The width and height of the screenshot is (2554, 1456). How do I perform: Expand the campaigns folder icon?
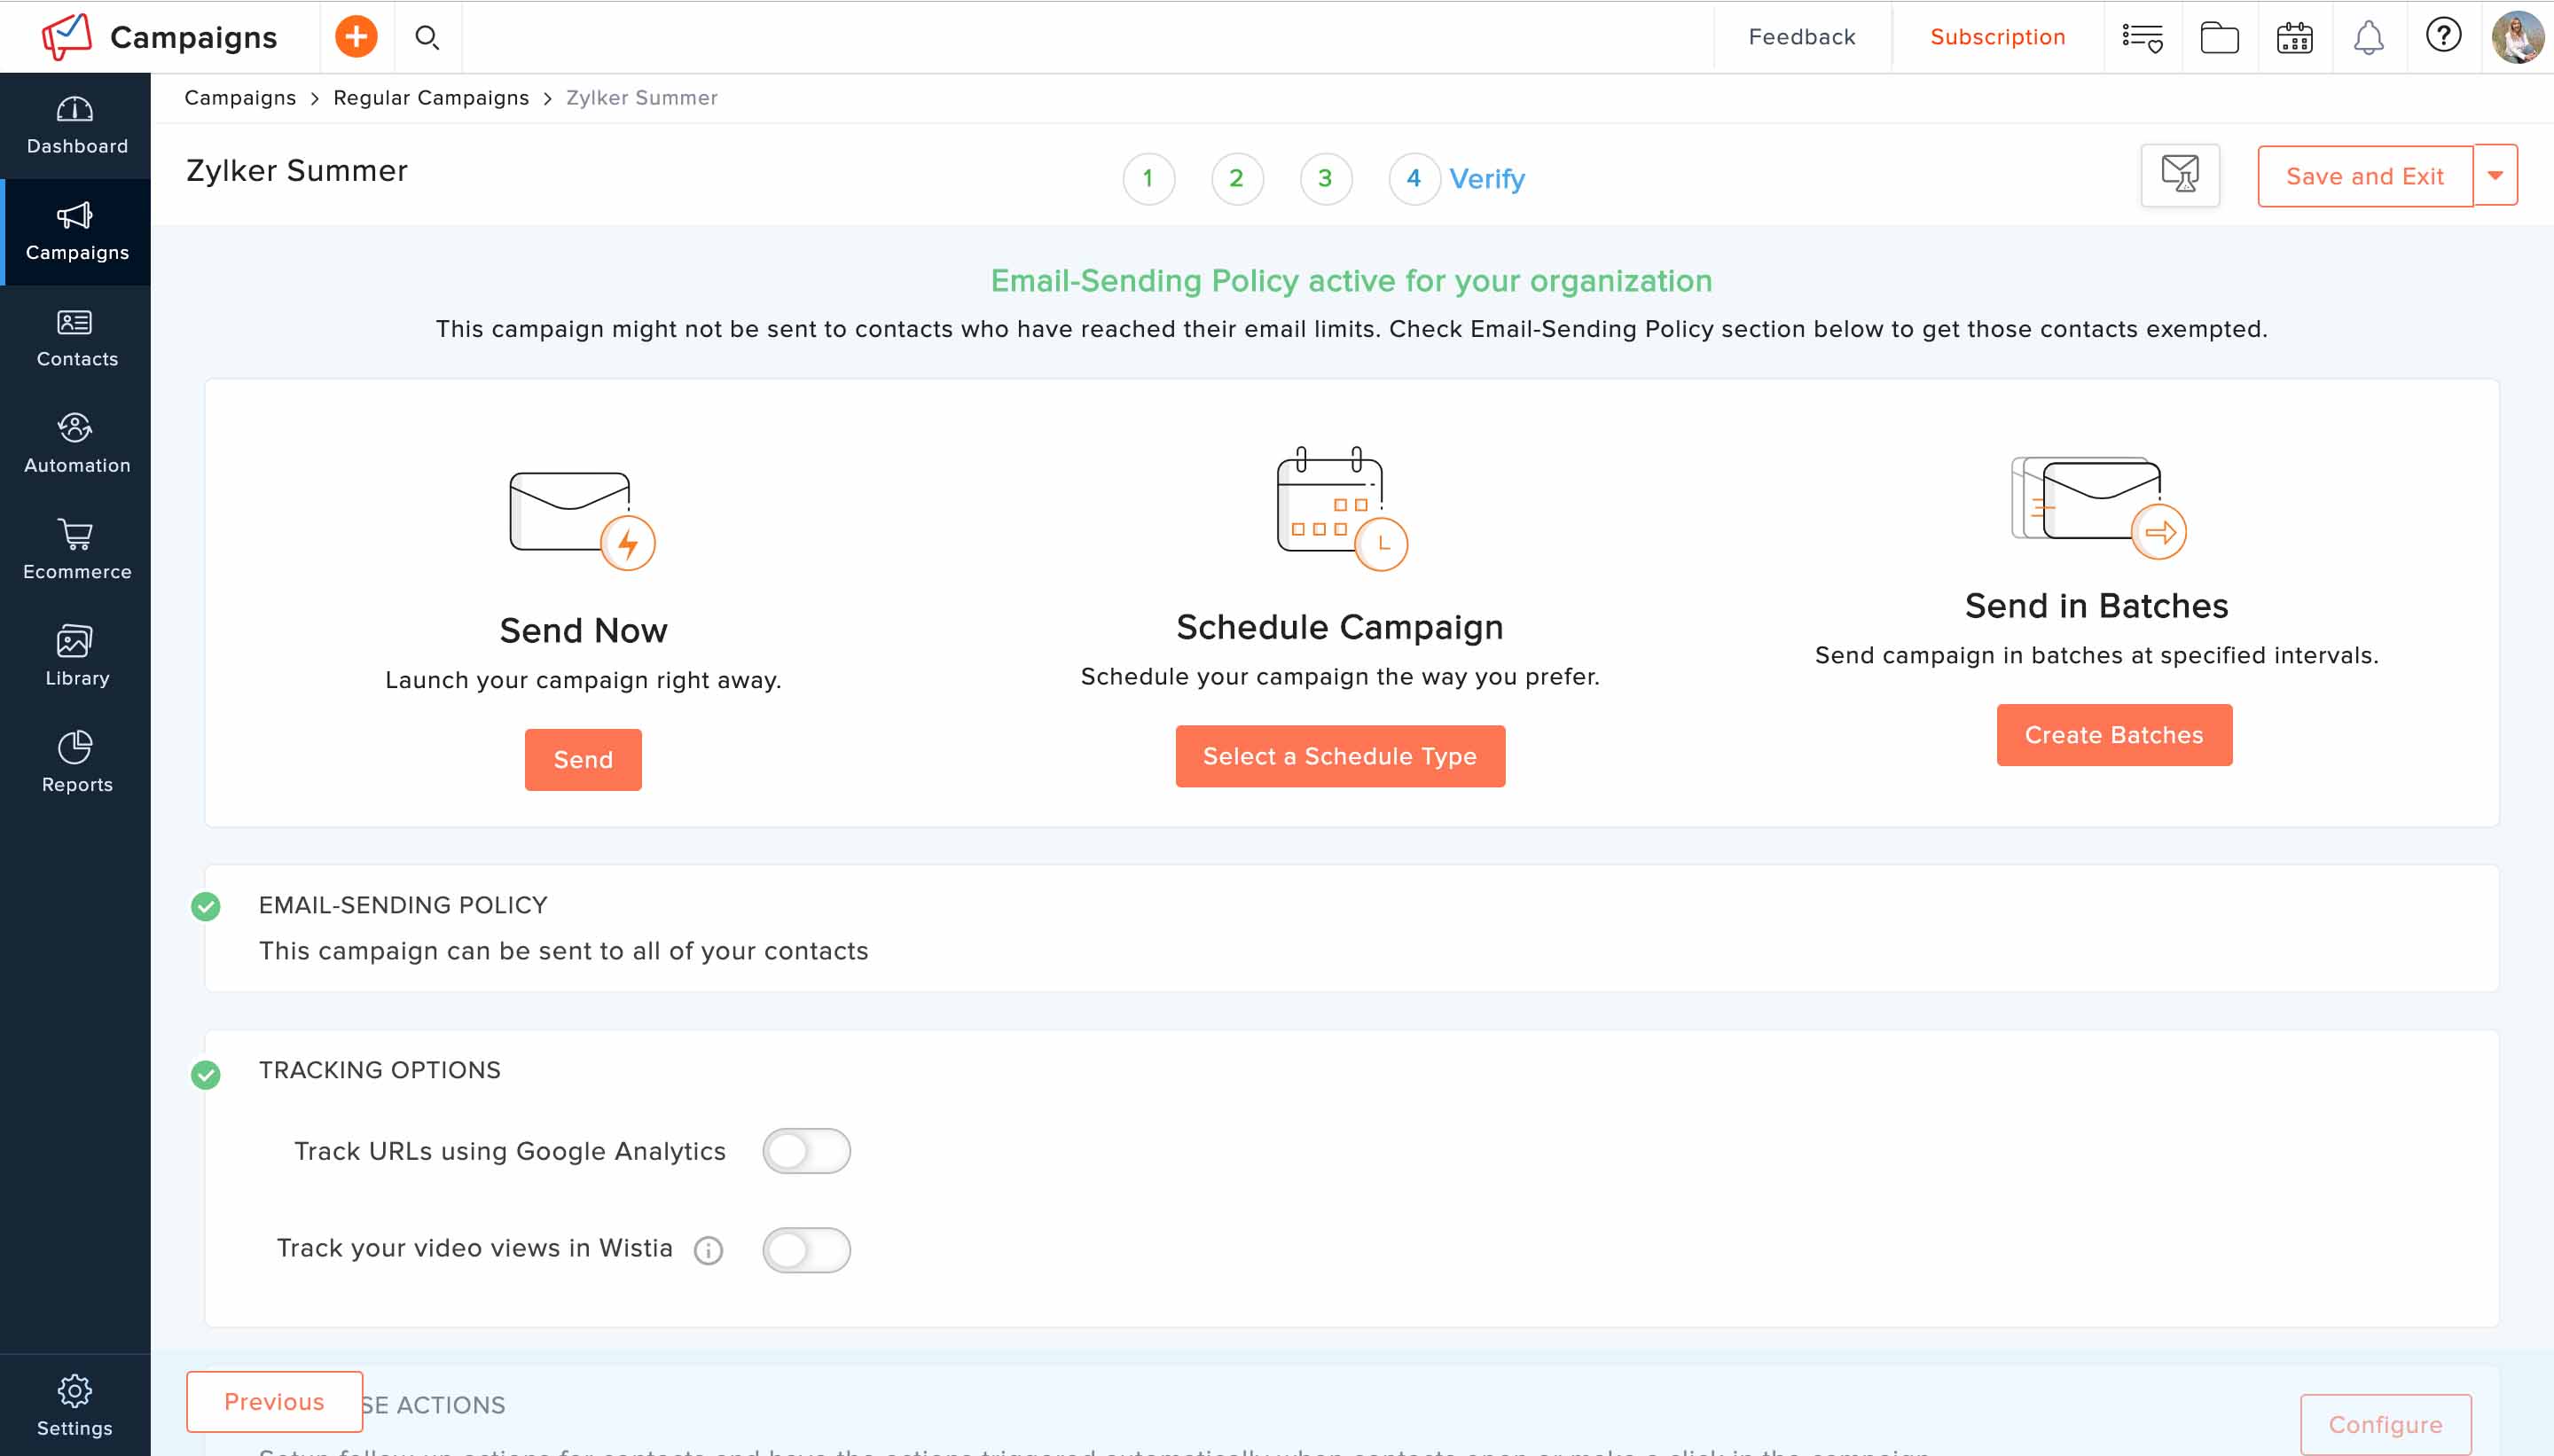tap(2219, 37)
